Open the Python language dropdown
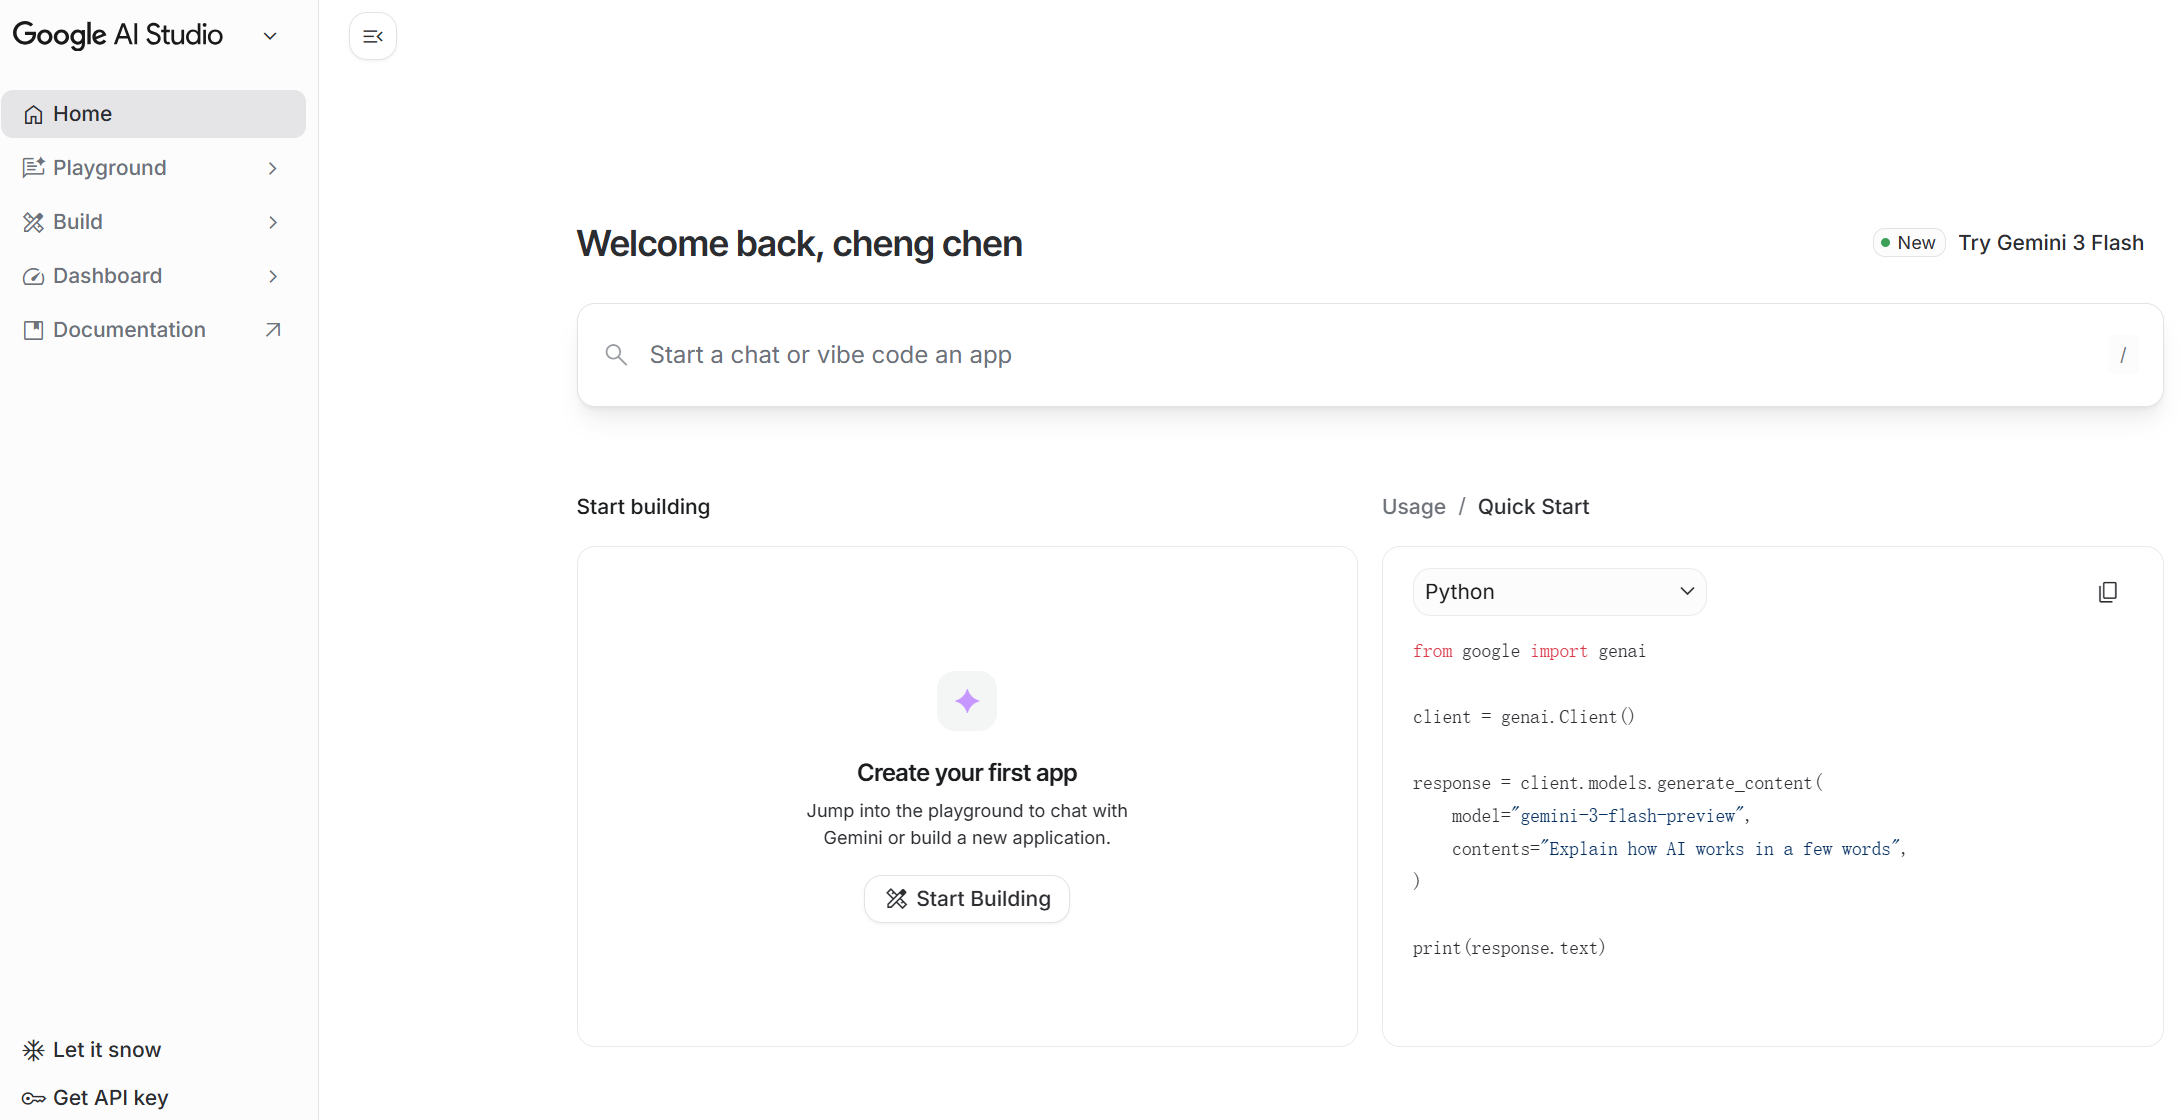 point(1558,592)
